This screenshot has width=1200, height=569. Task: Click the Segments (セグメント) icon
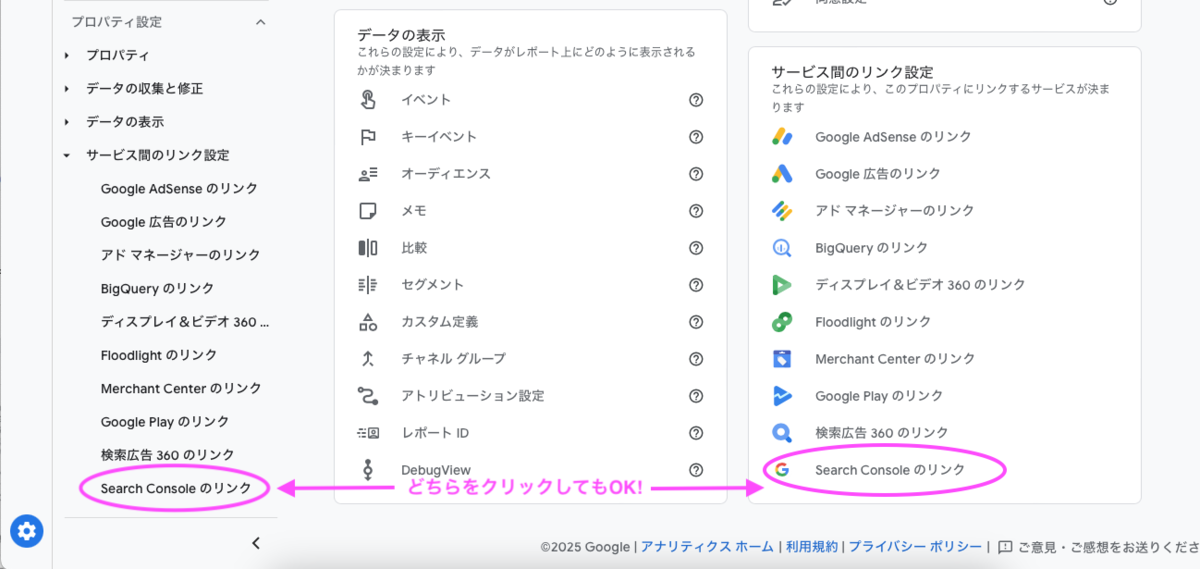pyautogui.click(x=368, y=285)
